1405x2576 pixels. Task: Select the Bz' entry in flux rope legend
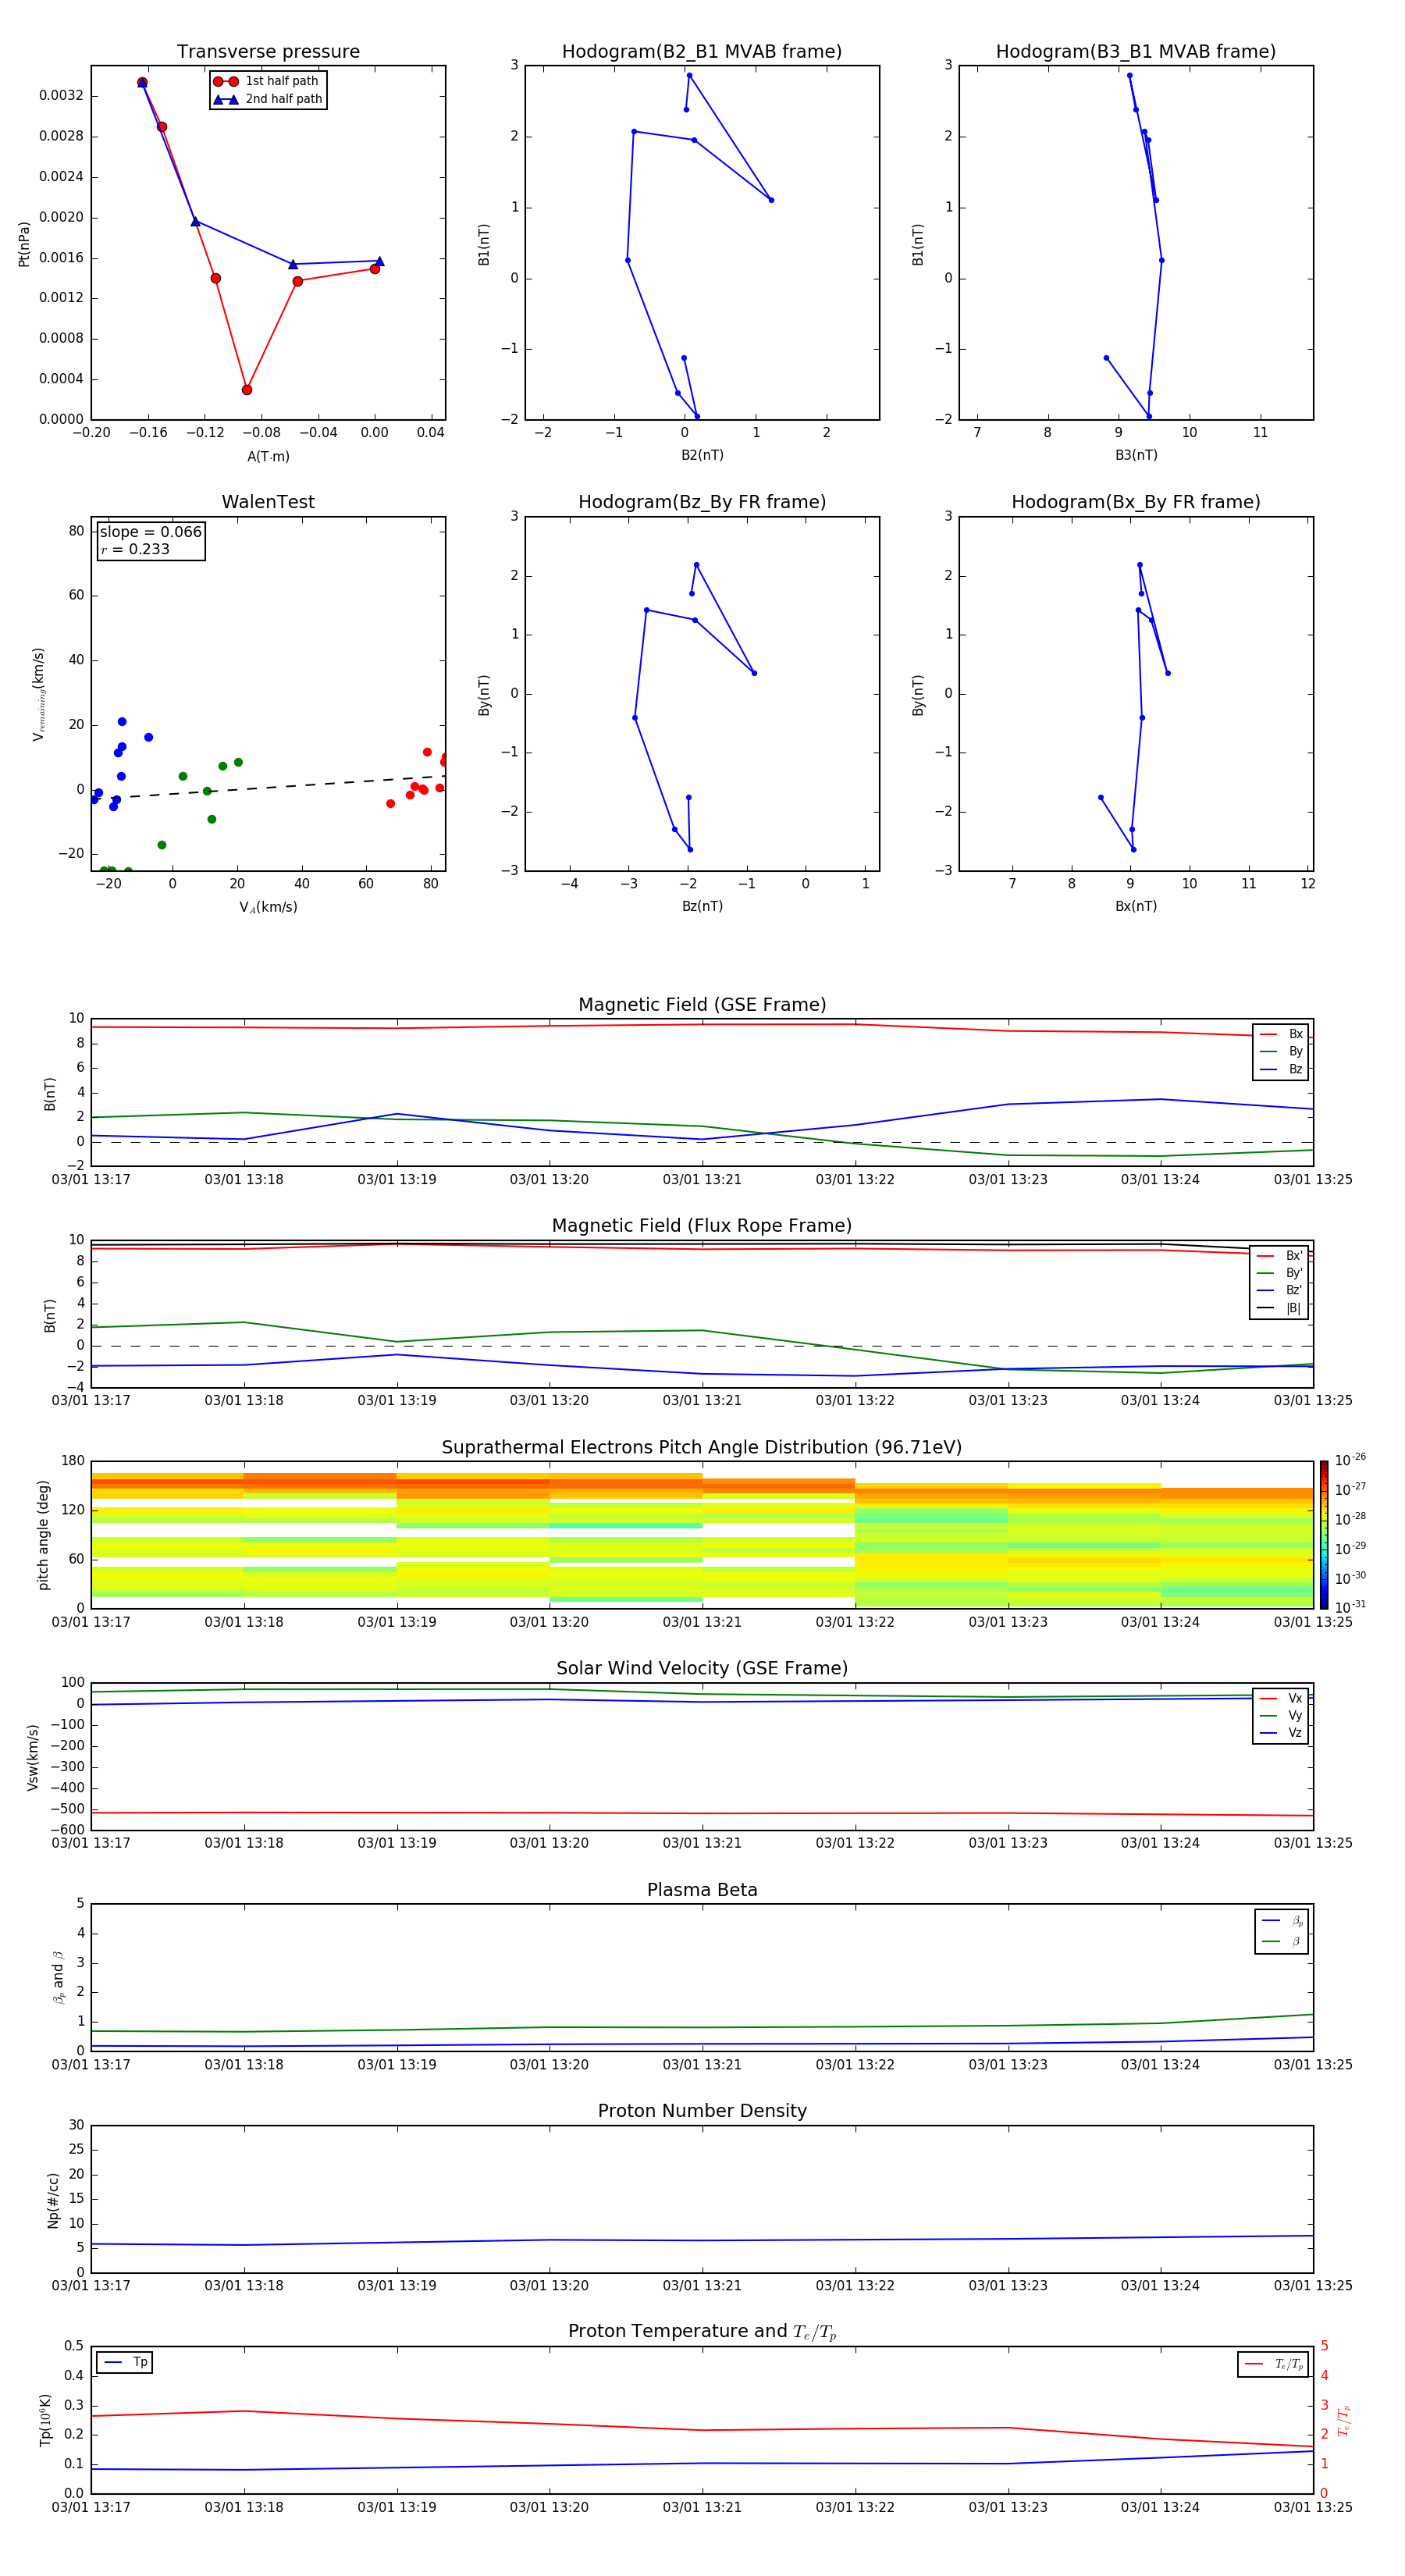pyautogui.click(x=1280, y=1290)
